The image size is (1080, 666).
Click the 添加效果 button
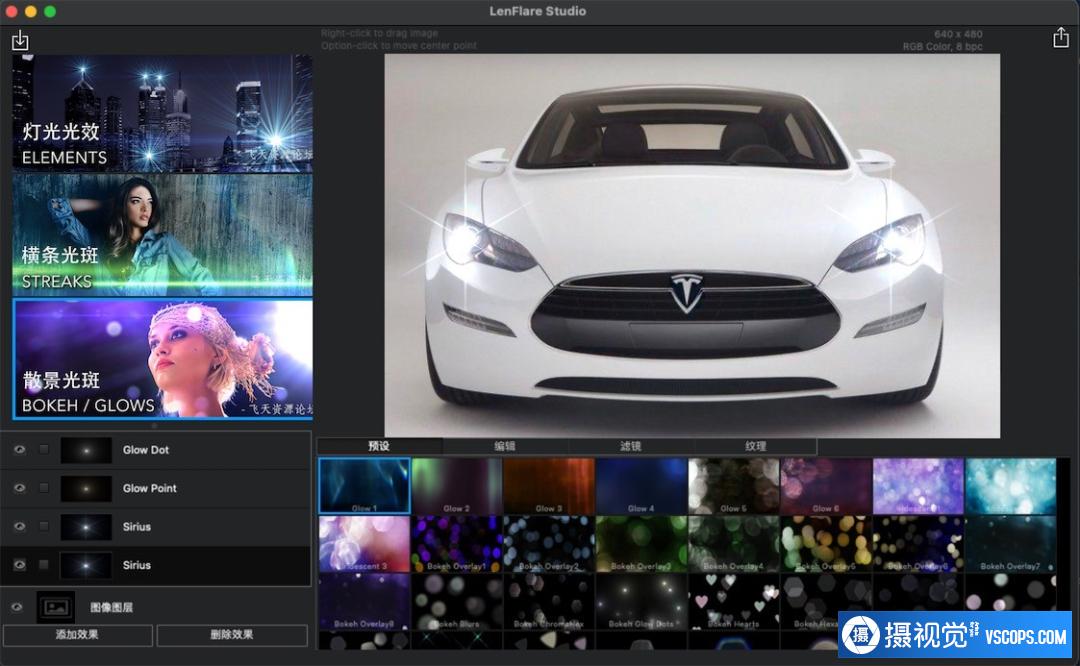[x=77, y=635]
